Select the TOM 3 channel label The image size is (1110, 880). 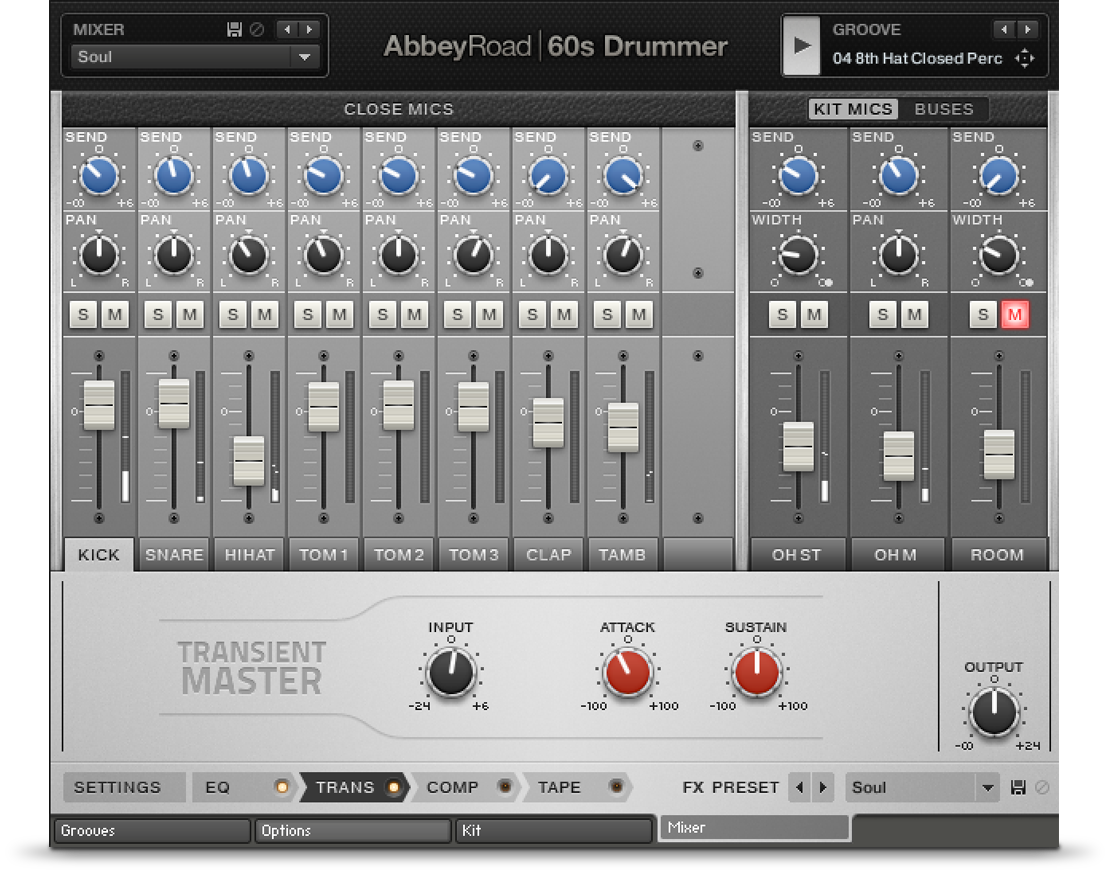click(x=474, y=554)
